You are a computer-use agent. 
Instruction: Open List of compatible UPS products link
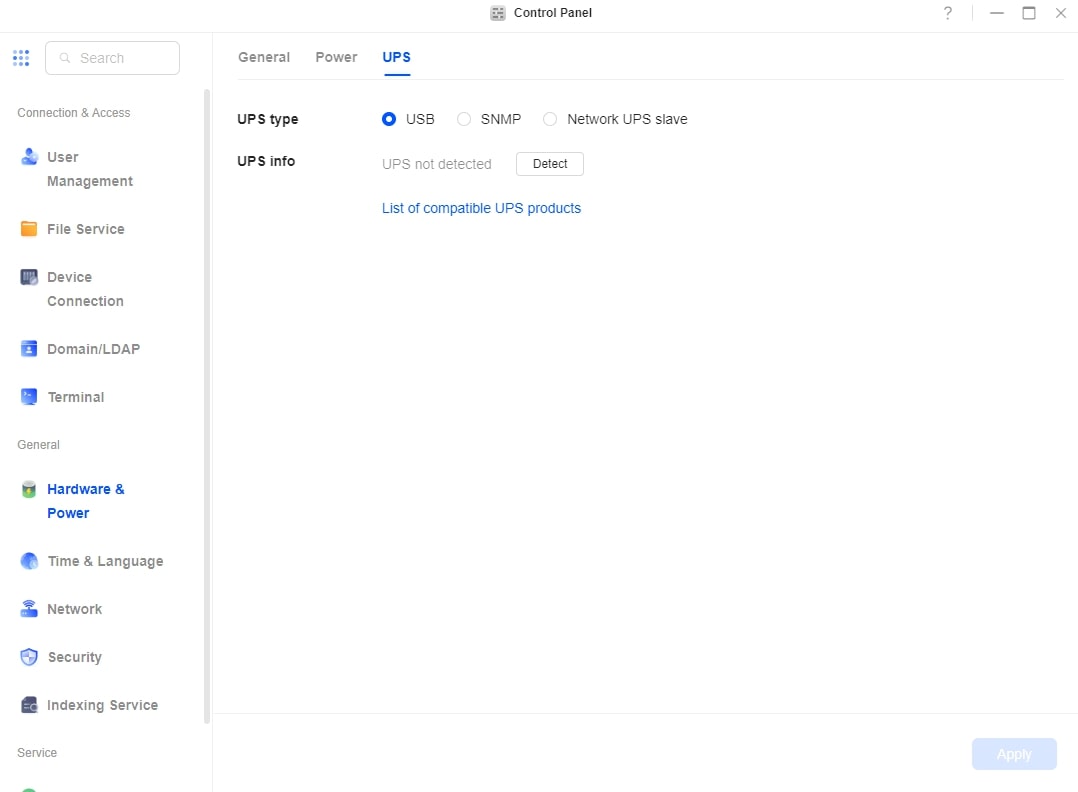pos(481,208)
